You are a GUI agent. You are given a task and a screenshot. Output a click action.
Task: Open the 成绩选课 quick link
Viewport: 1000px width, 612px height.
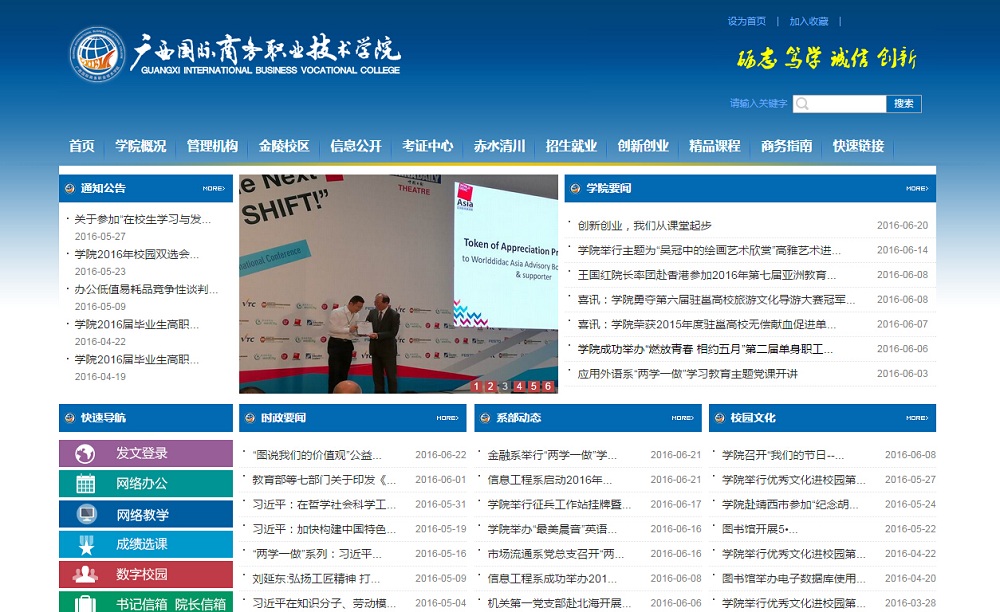tap(146, 544)
